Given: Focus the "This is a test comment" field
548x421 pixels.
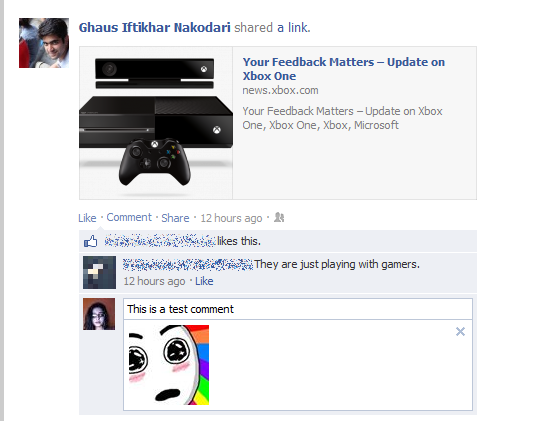Looking at the screenshot, I should (298, 309).
